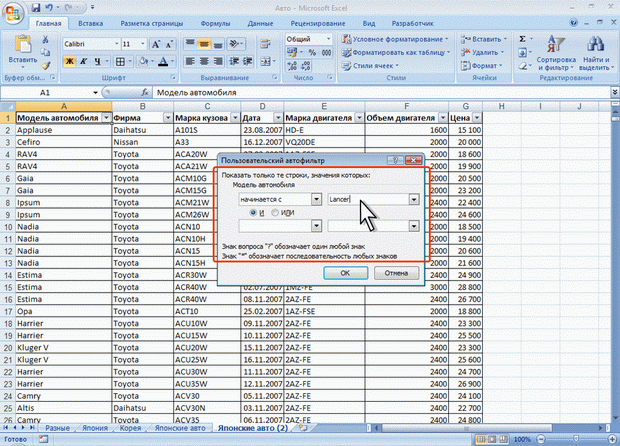Open the Фирма column filter dropdown
Viewport: 620px width, 446px height.
pyautogui.click(x=168, y=118)
